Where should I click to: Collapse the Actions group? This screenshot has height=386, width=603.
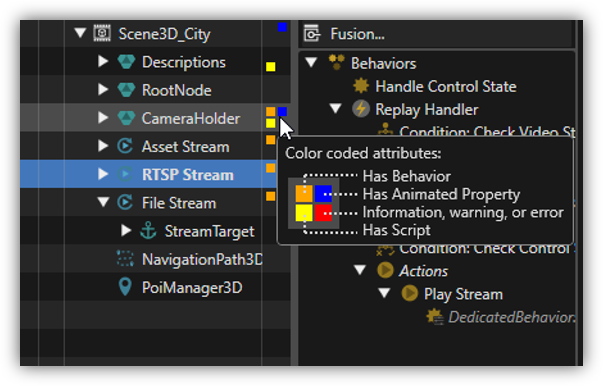[x=360, y=270]
